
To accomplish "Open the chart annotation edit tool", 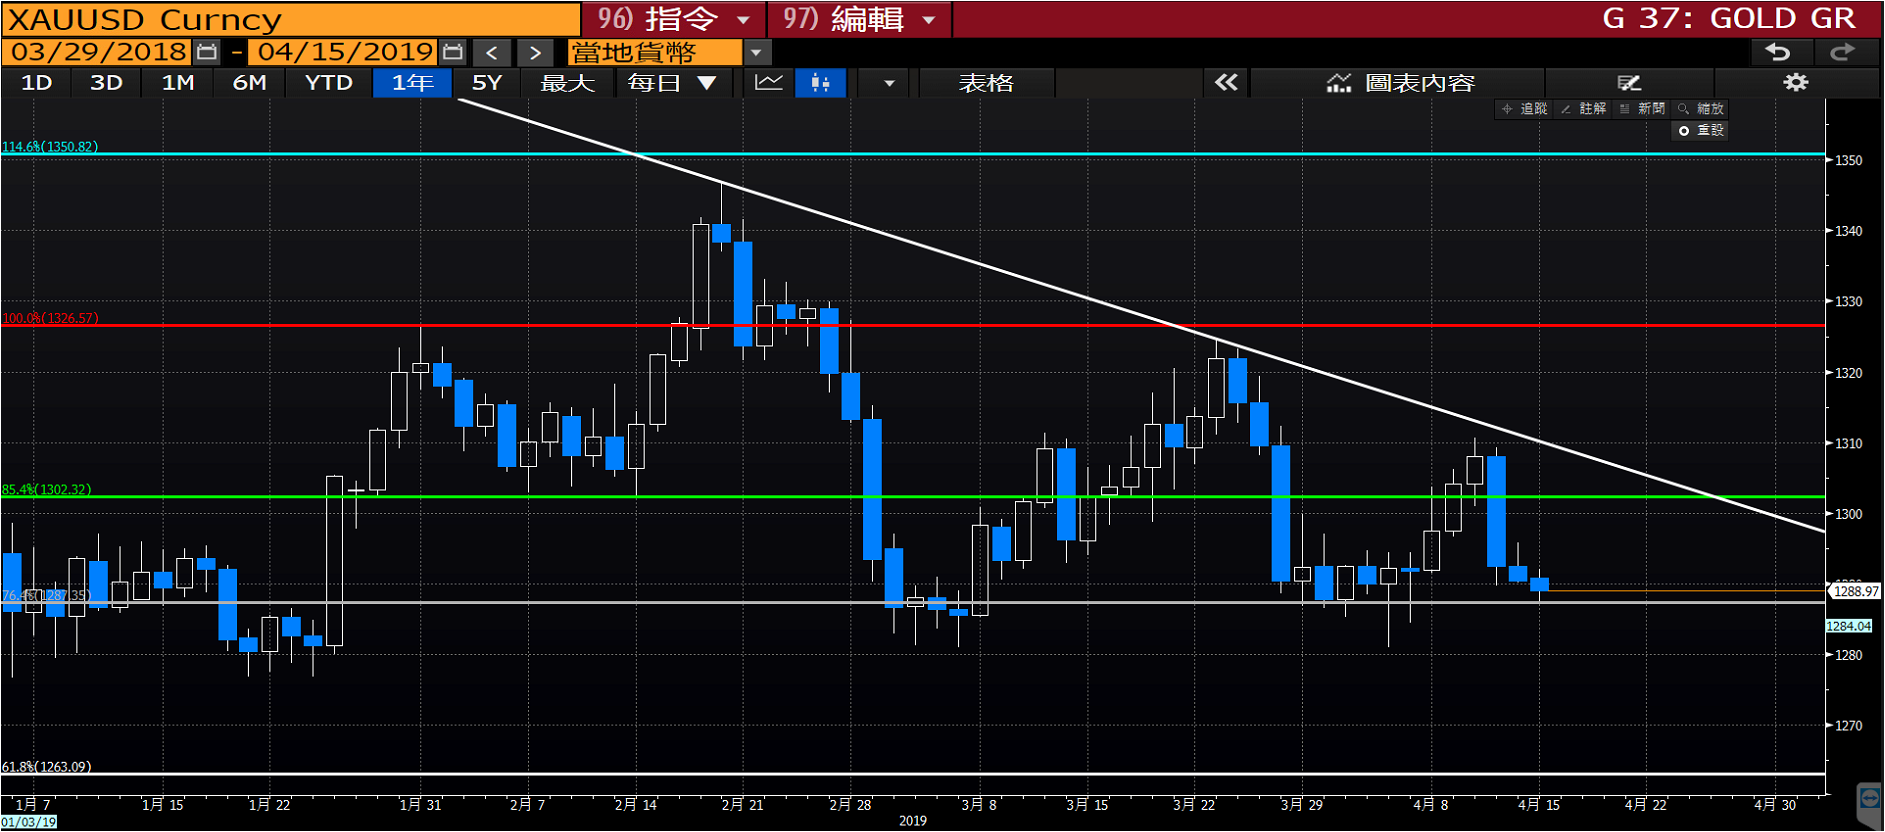I will (x=1629, y=83).
